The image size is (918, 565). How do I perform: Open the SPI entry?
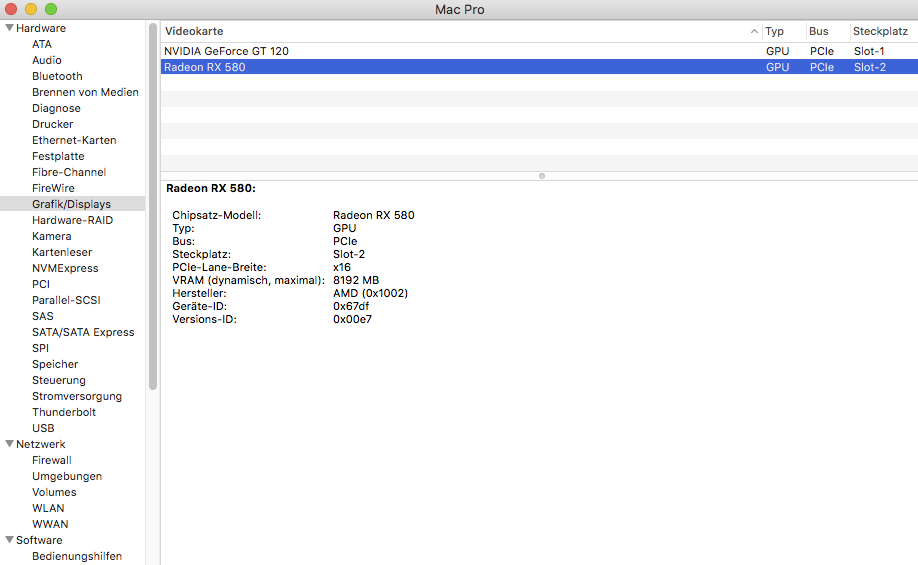40,348
